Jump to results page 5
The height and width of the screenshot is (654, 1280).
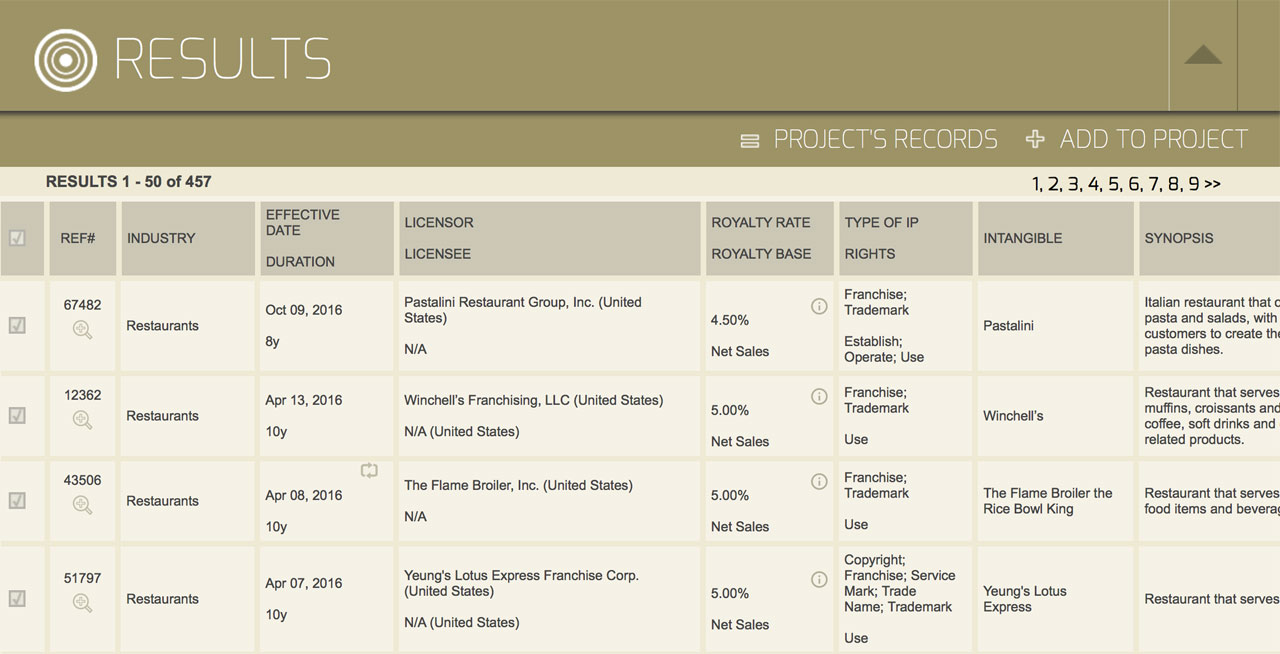pos(1114,184)
